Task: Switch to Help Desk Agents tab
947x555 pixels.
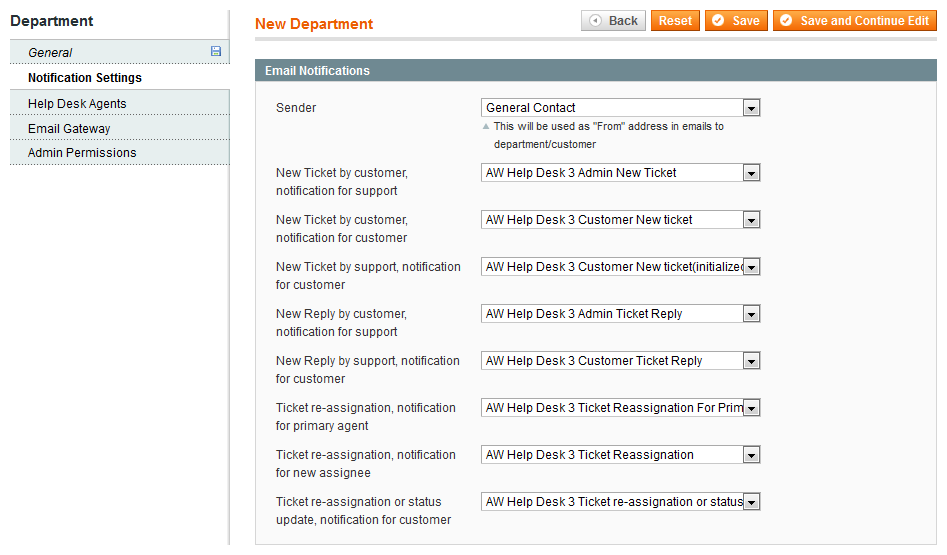Action: pos(77,104)
